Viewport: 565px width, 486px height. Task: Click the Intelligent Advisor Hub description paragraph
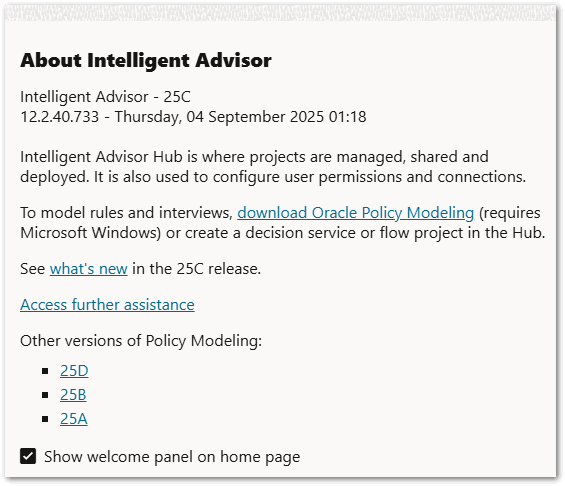point(273,167)
